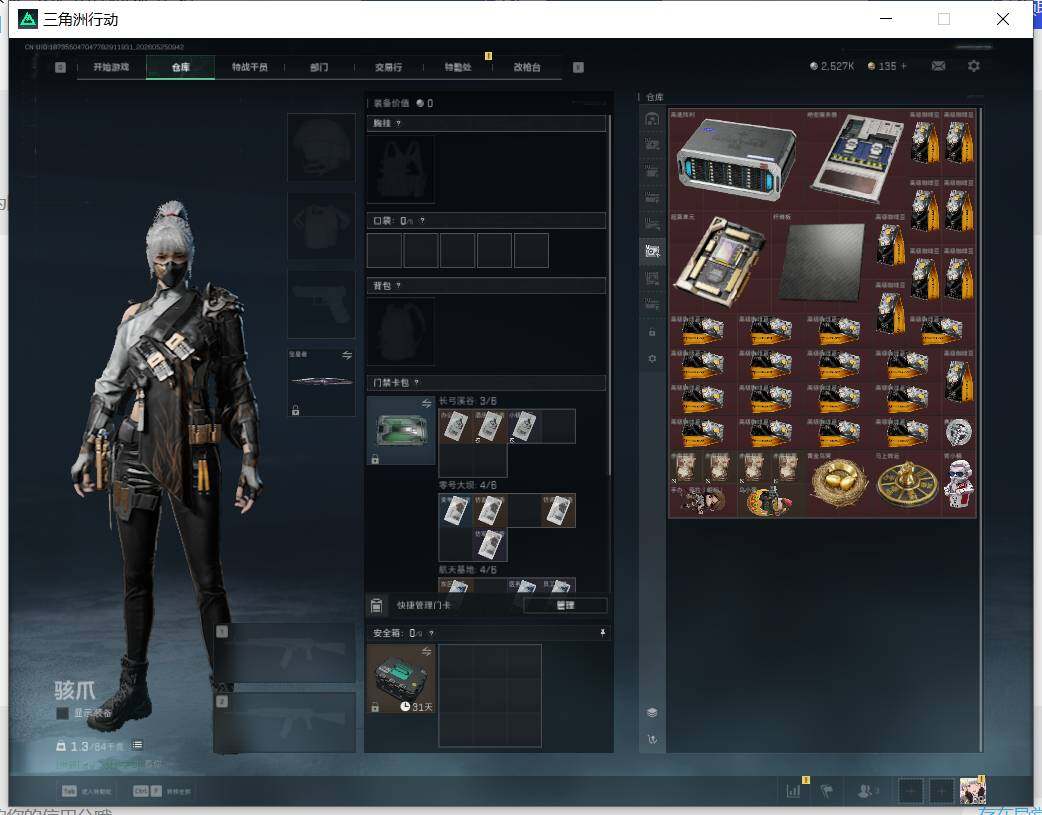Show help for 胸挂 chest rig
Screen dimensions: 1042x815
pos(398,124)
